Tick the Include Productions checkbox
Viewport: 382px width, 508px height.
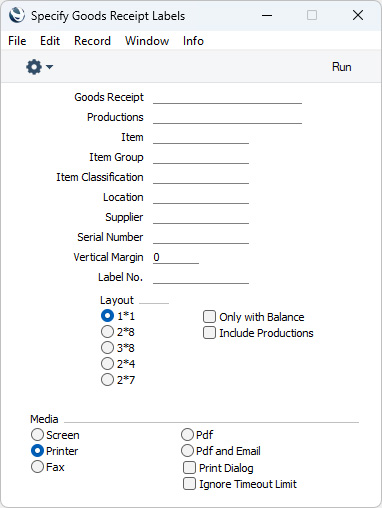click(x=209, y=333)
